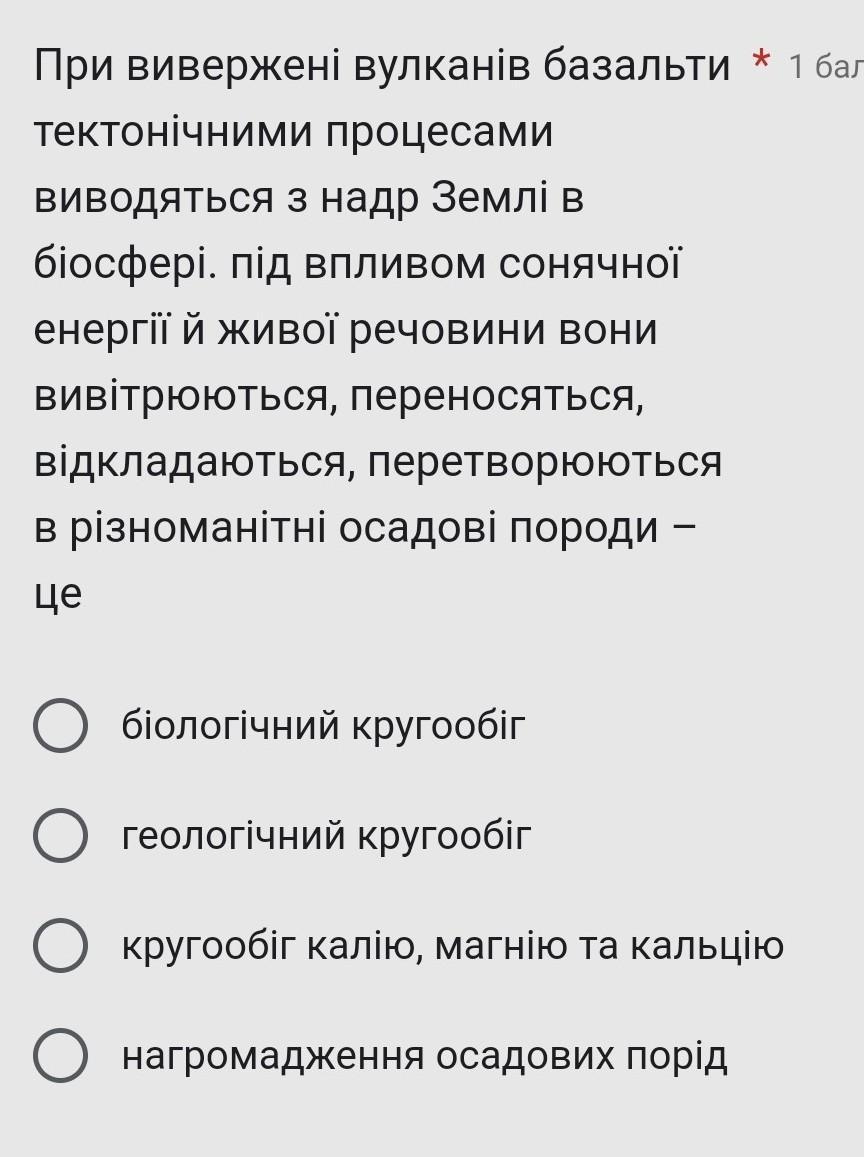The width and height of the screenshot is (864, 1157).
Task: Click the final question word 'це'
Action: (x=58, y=595)
